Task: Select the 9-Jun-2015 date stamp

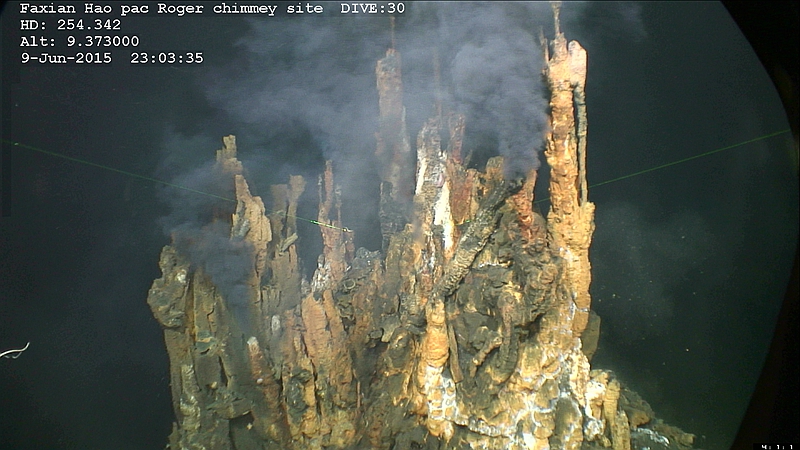Action: click(x=67, y=58)
